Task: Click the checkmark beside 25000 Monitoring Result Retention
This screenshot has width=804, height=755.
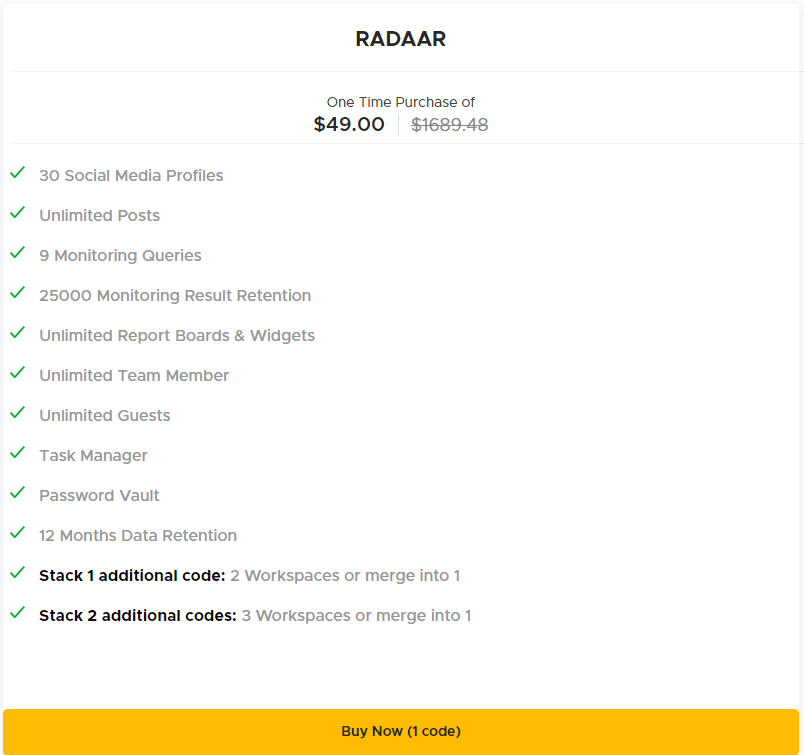Action: pos(17,292)
